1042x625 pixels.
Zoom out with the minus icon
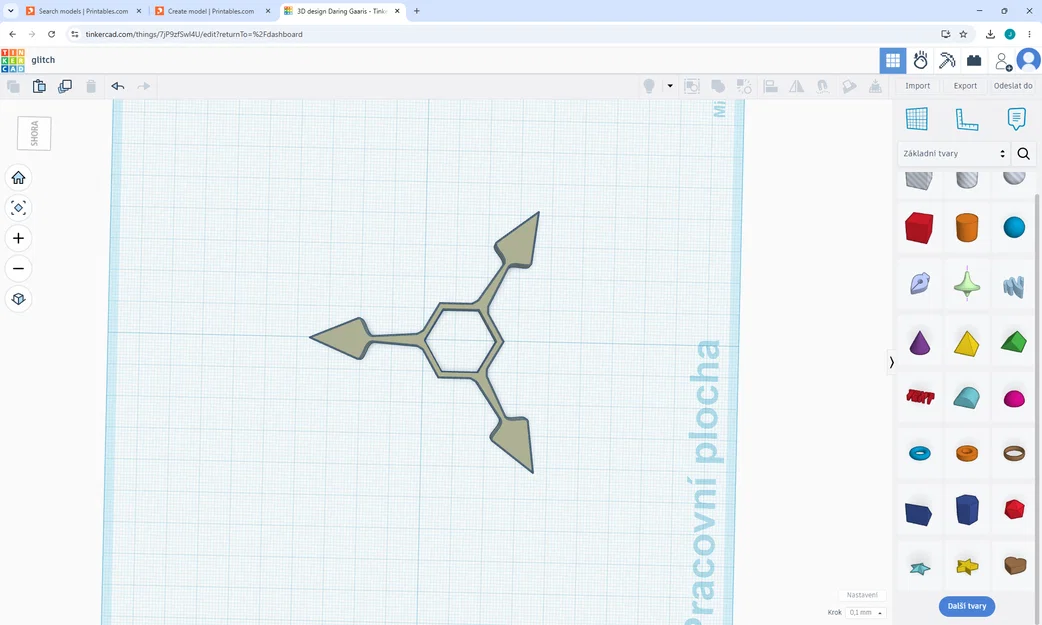click(x=19, y=269)
